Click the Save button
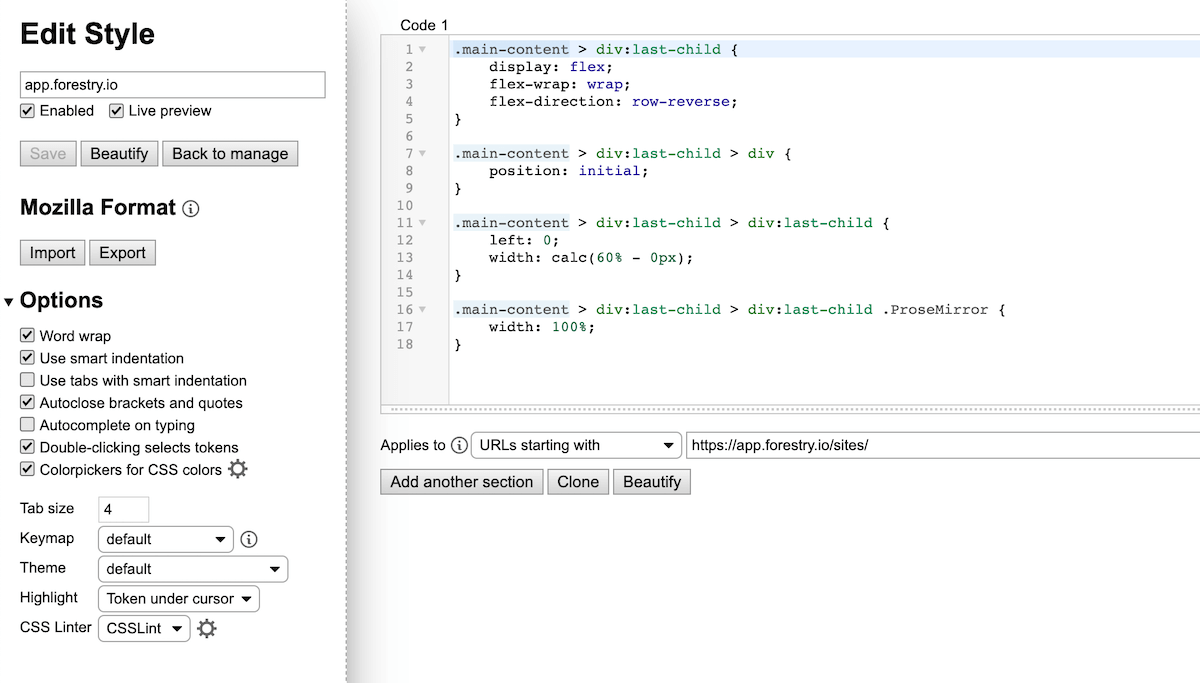The image size is (1200, 683). (x=48, y=154)
